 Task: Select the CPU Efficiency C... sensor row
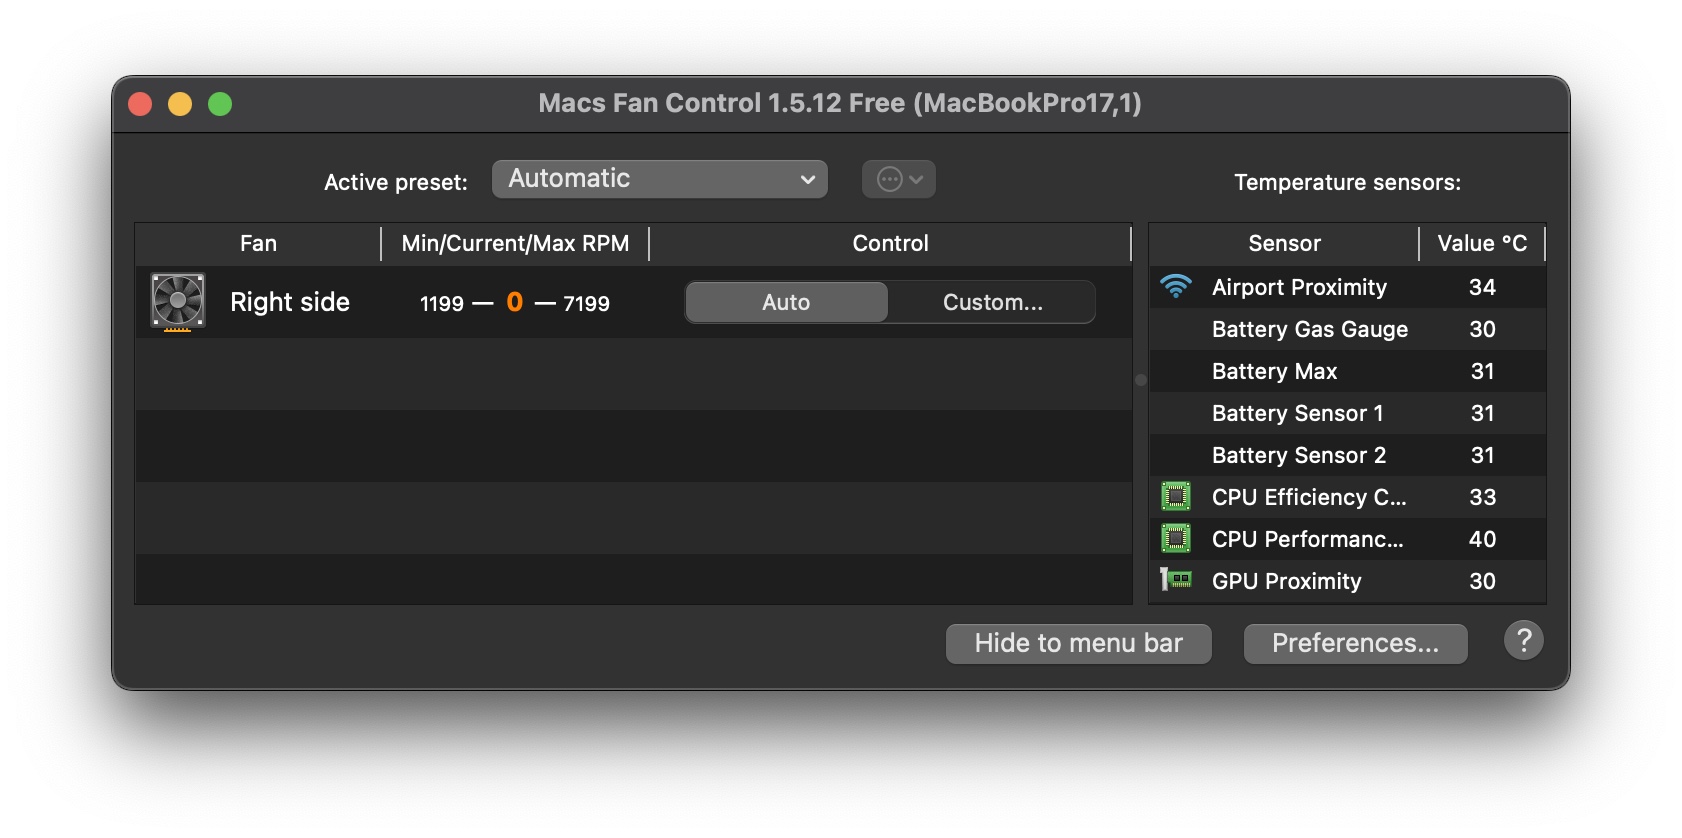(x=1347, y=497)
